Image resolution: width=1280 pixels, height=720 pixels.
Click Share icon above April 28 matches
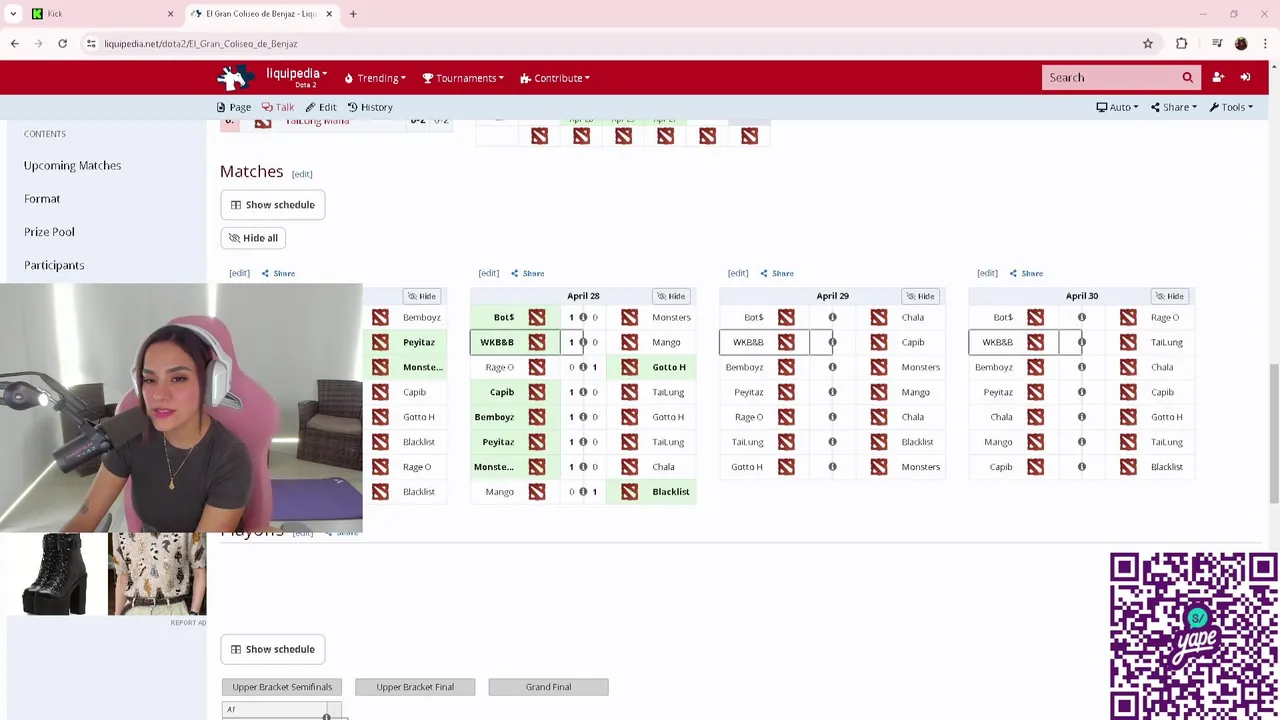click(527, 273)
